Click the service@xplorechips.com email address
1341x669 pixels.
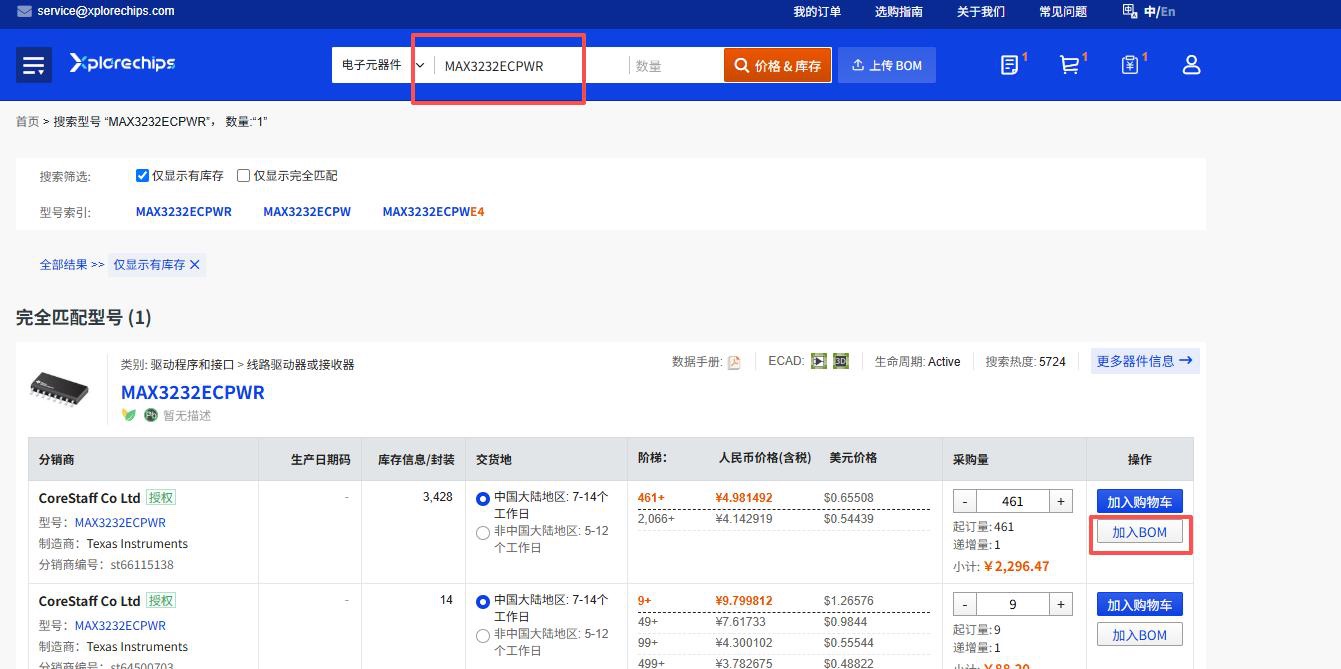(x=106, y=11)
